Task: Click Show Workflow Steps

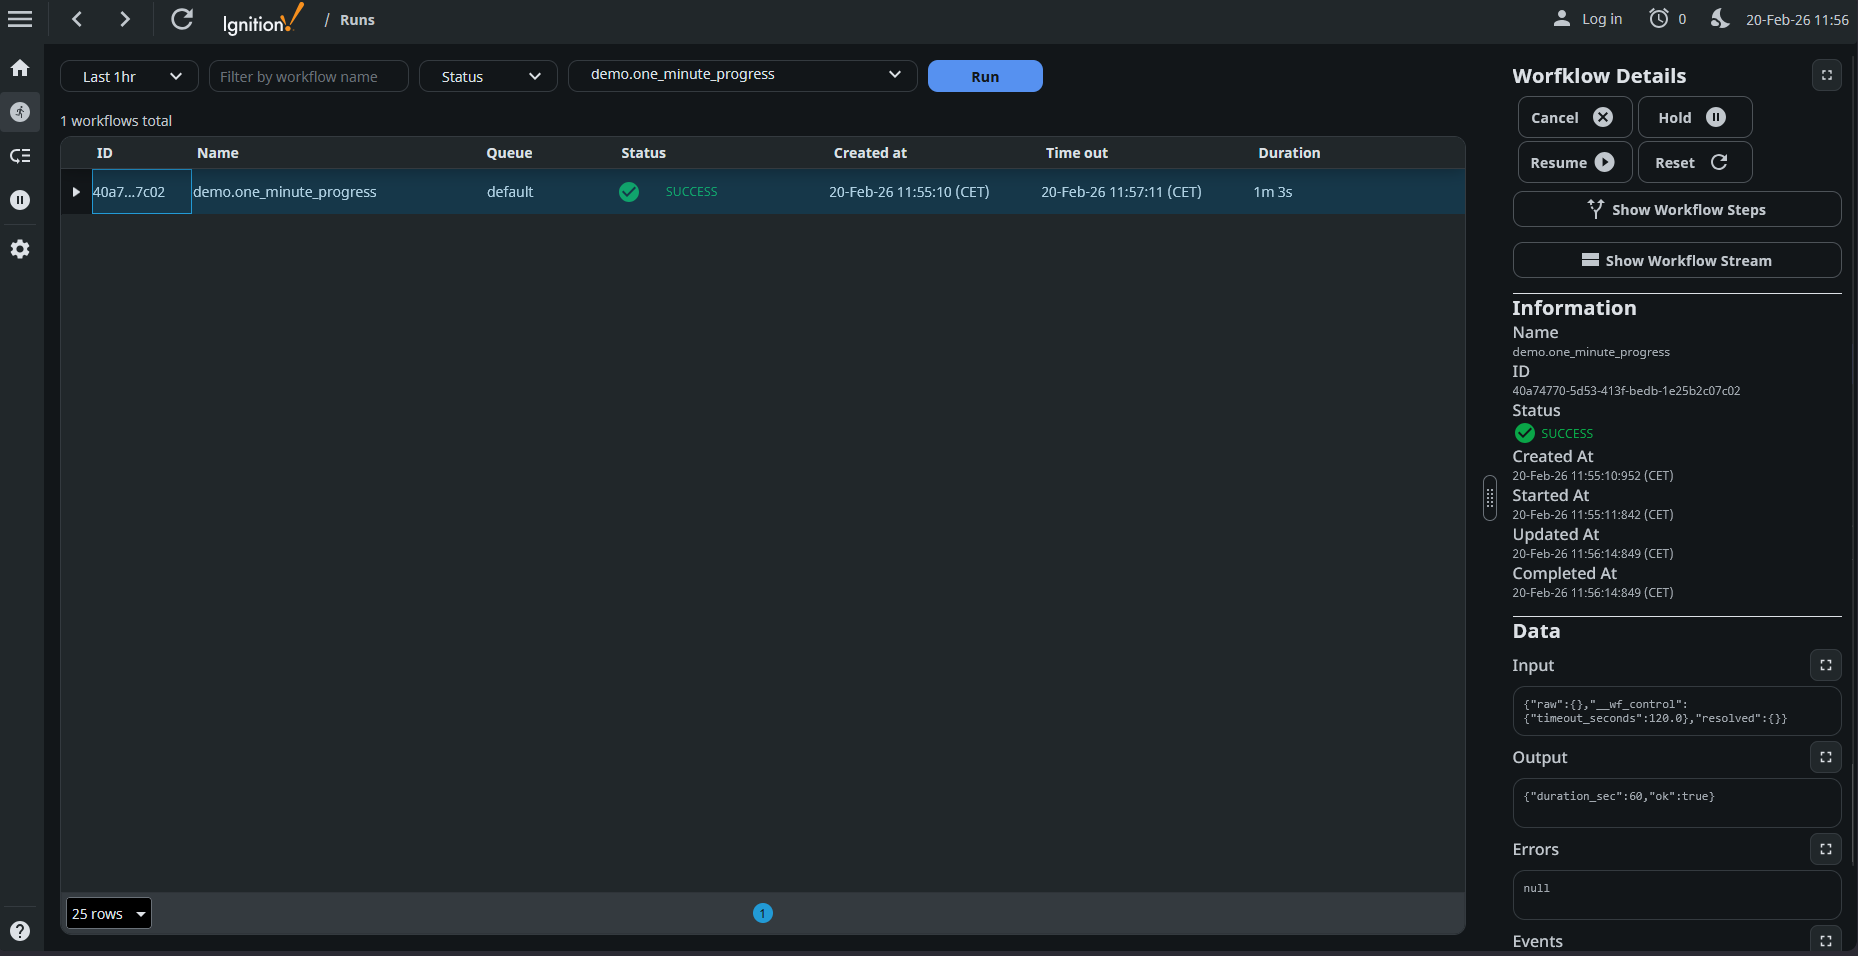Action: pos(1676,209)
